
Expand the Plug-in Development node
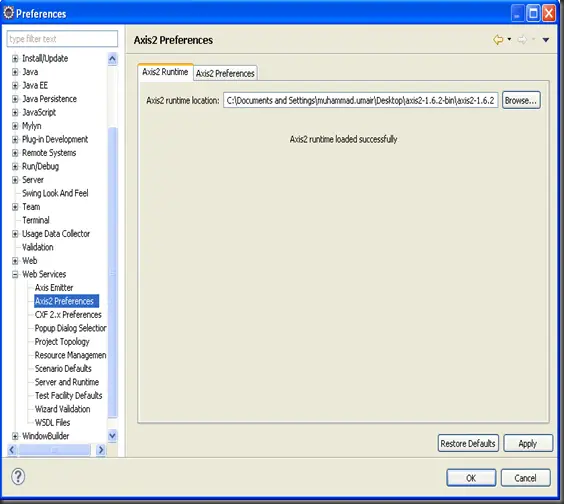click(x=15, y=139)
